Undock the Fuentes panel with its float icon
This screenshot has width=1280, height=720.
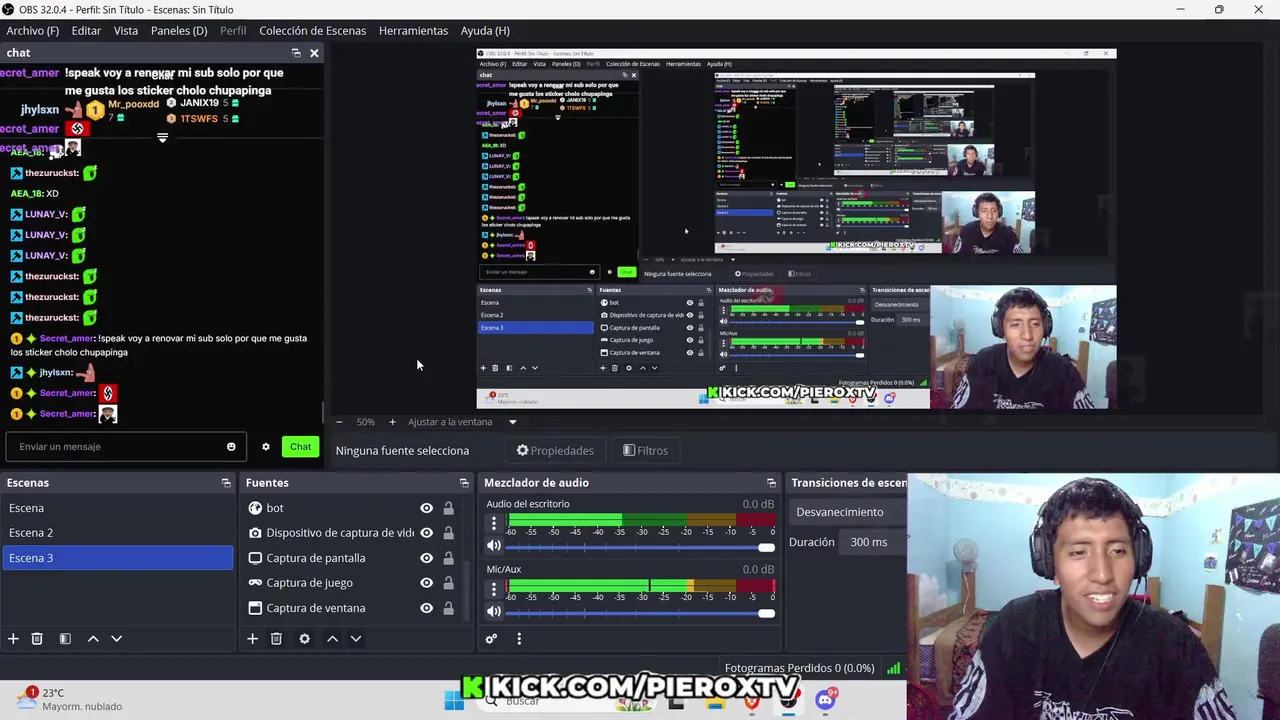point(464,483)
